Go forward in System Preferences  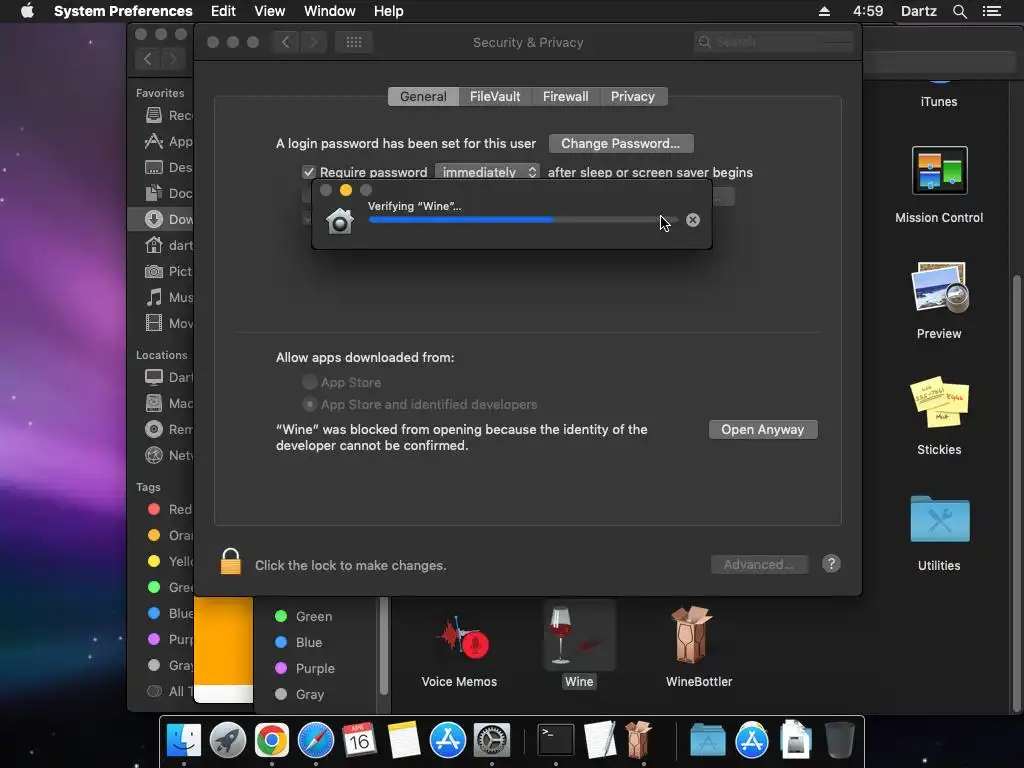(x=313, y=42)
